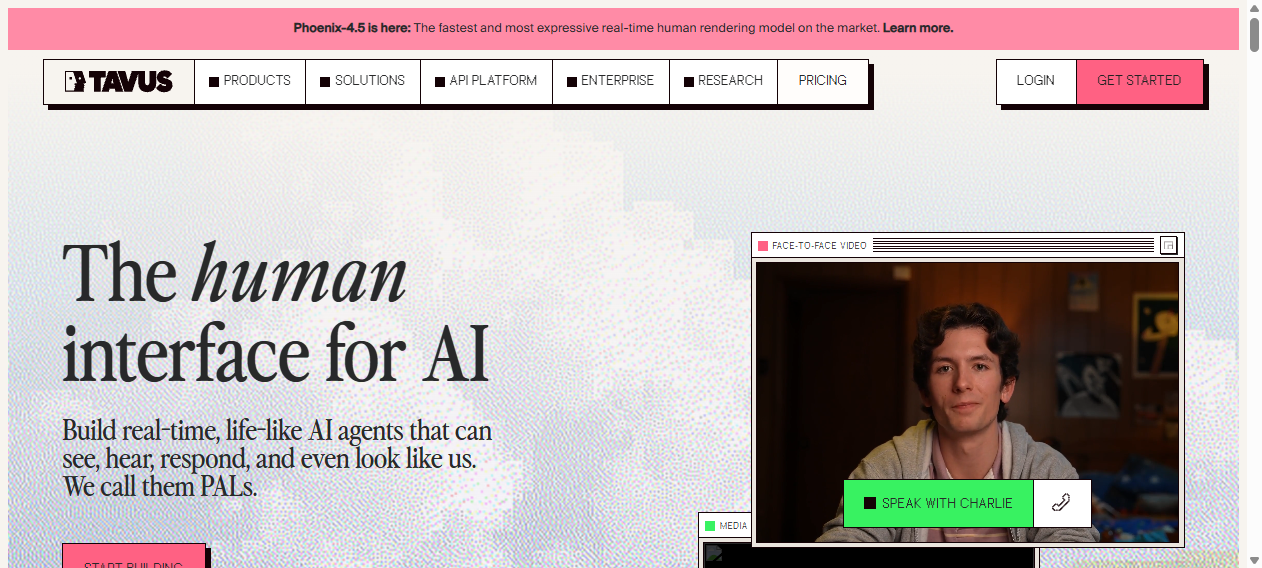1262x568 pixels.
Task: Click the scrollbar down arrow
Action: [1254, 560]
